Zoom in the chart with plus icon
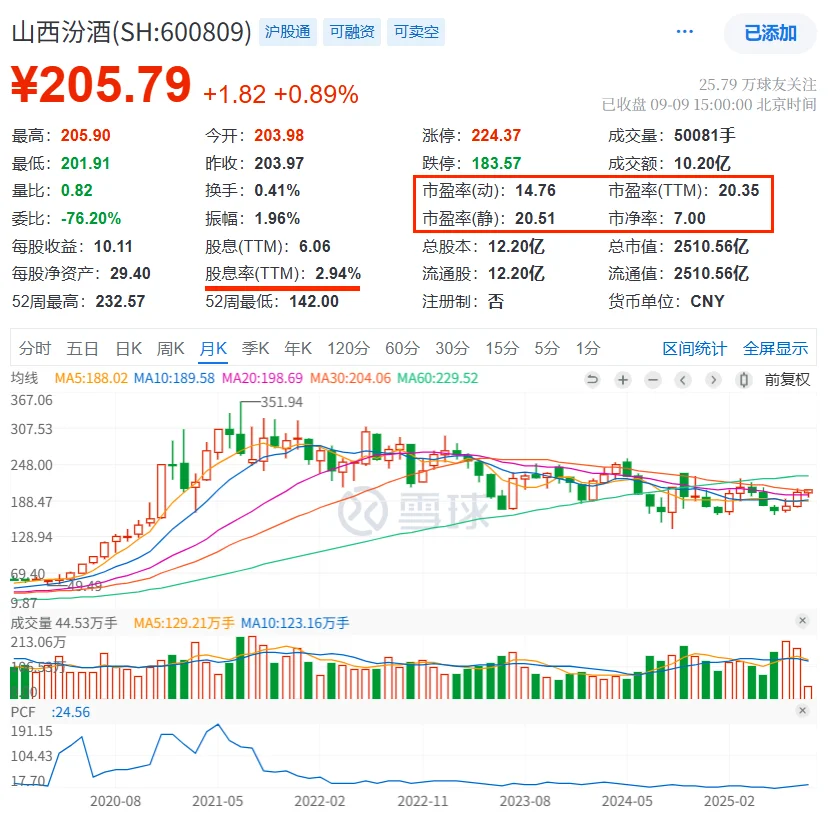This screenshot has height=822, width=830. [623, 380]
